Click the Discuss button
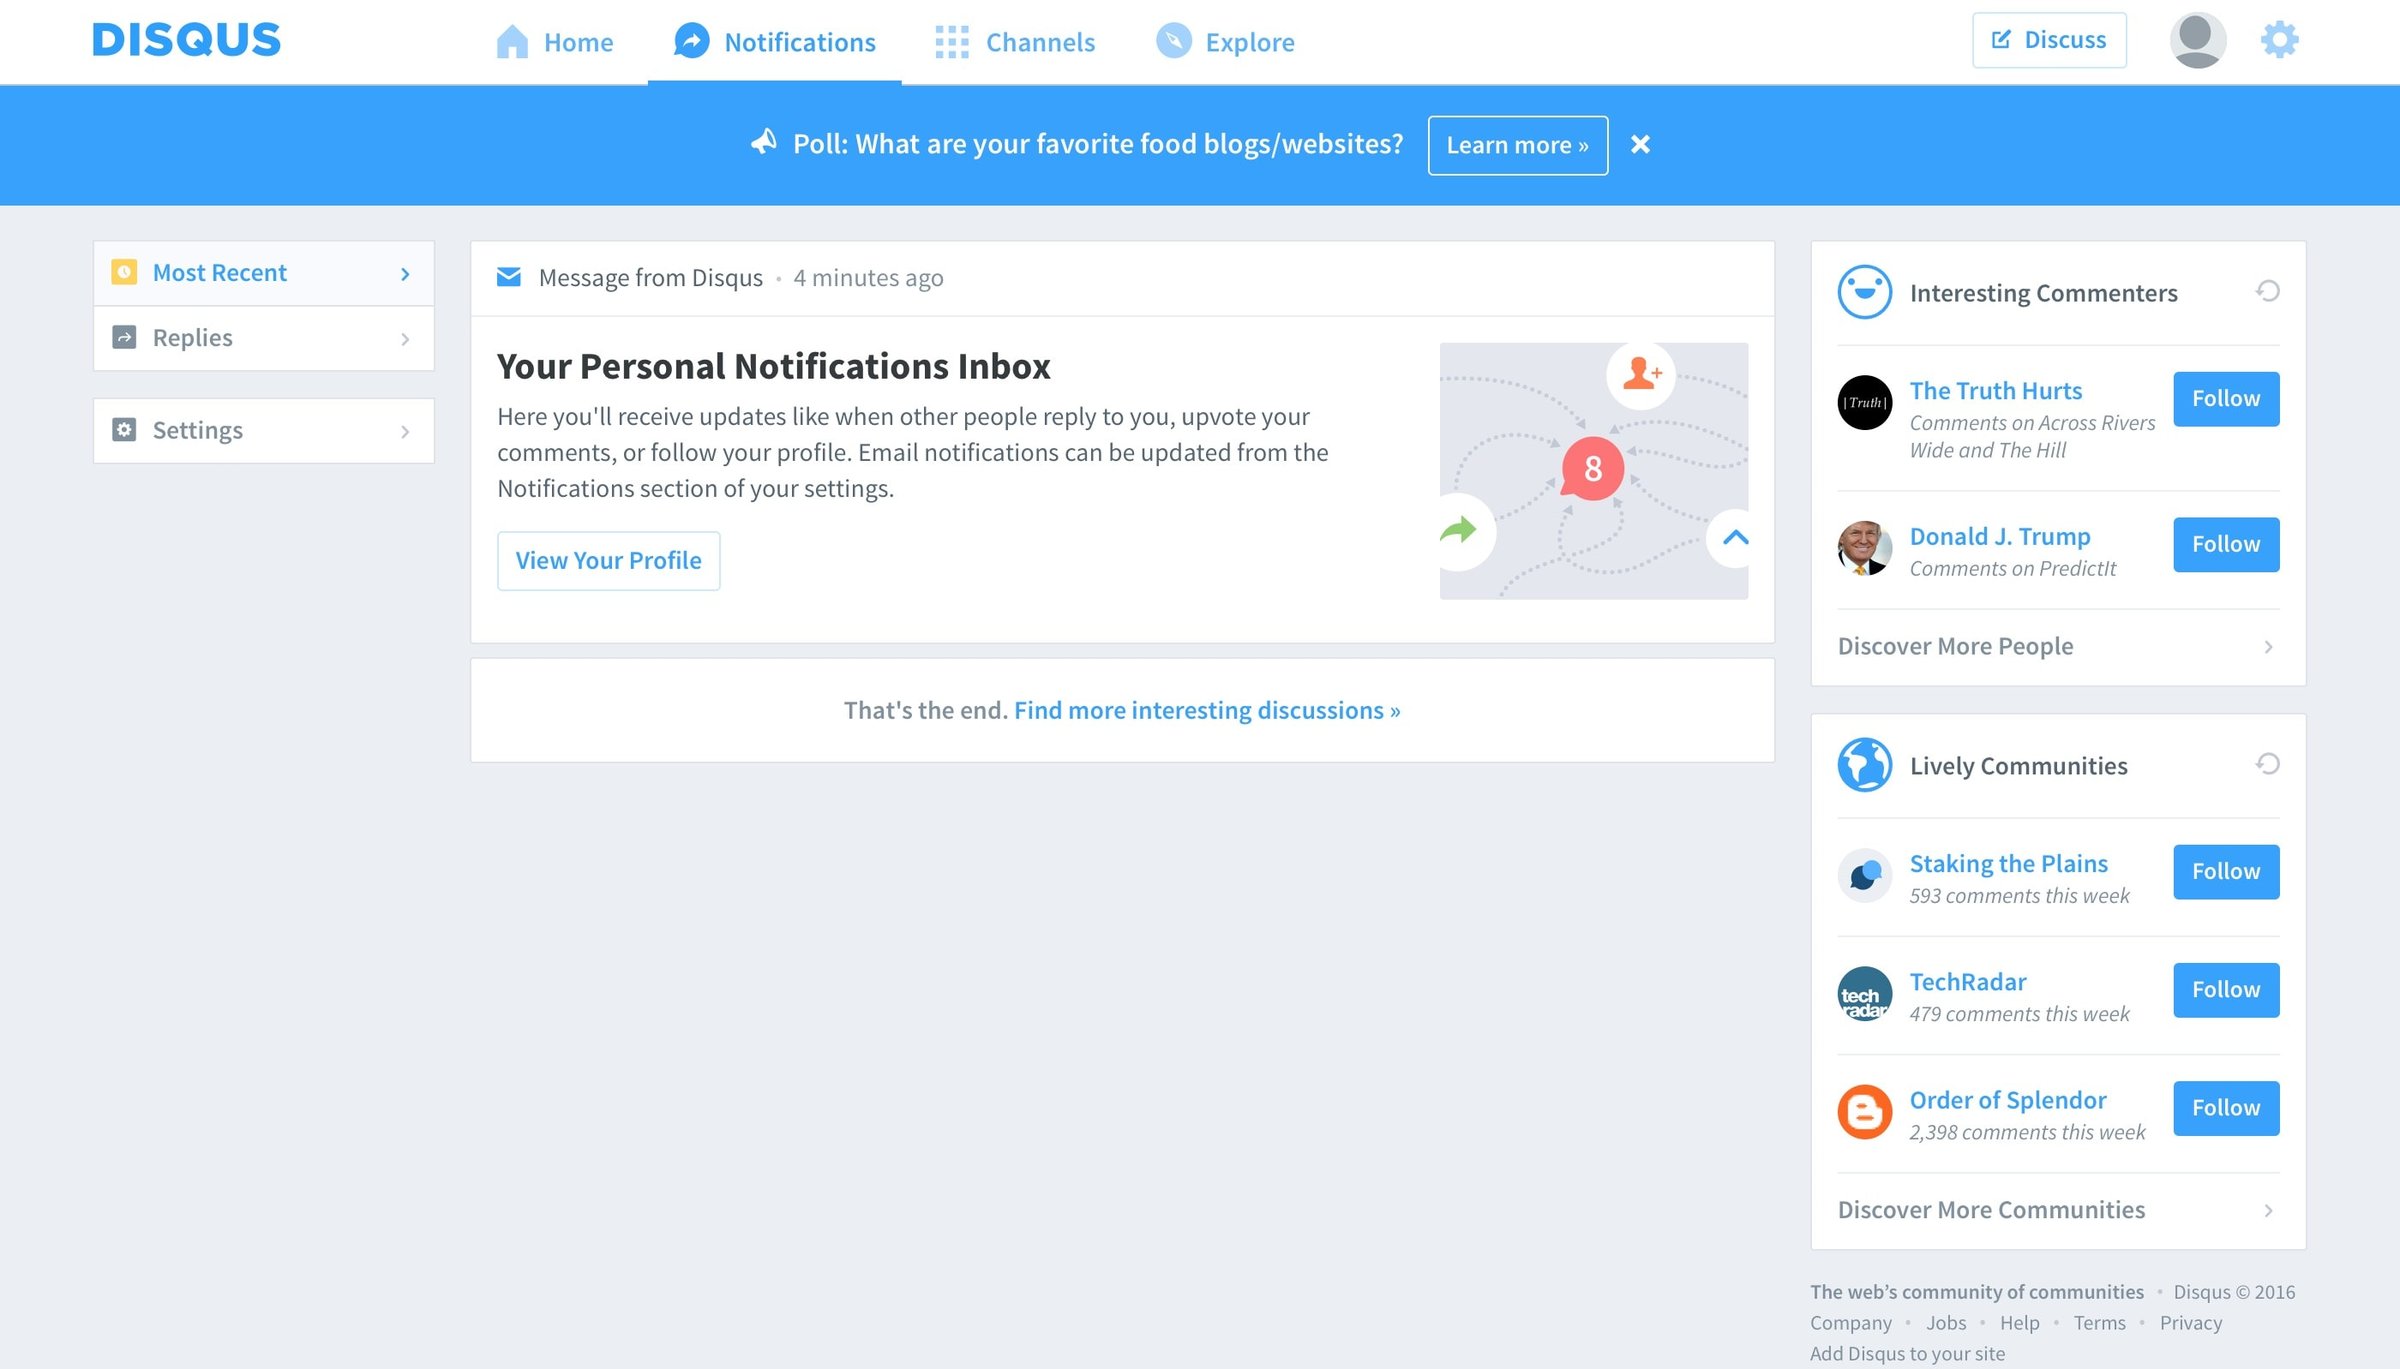Viewport: 2400px width, 1369px height. 2049,40
